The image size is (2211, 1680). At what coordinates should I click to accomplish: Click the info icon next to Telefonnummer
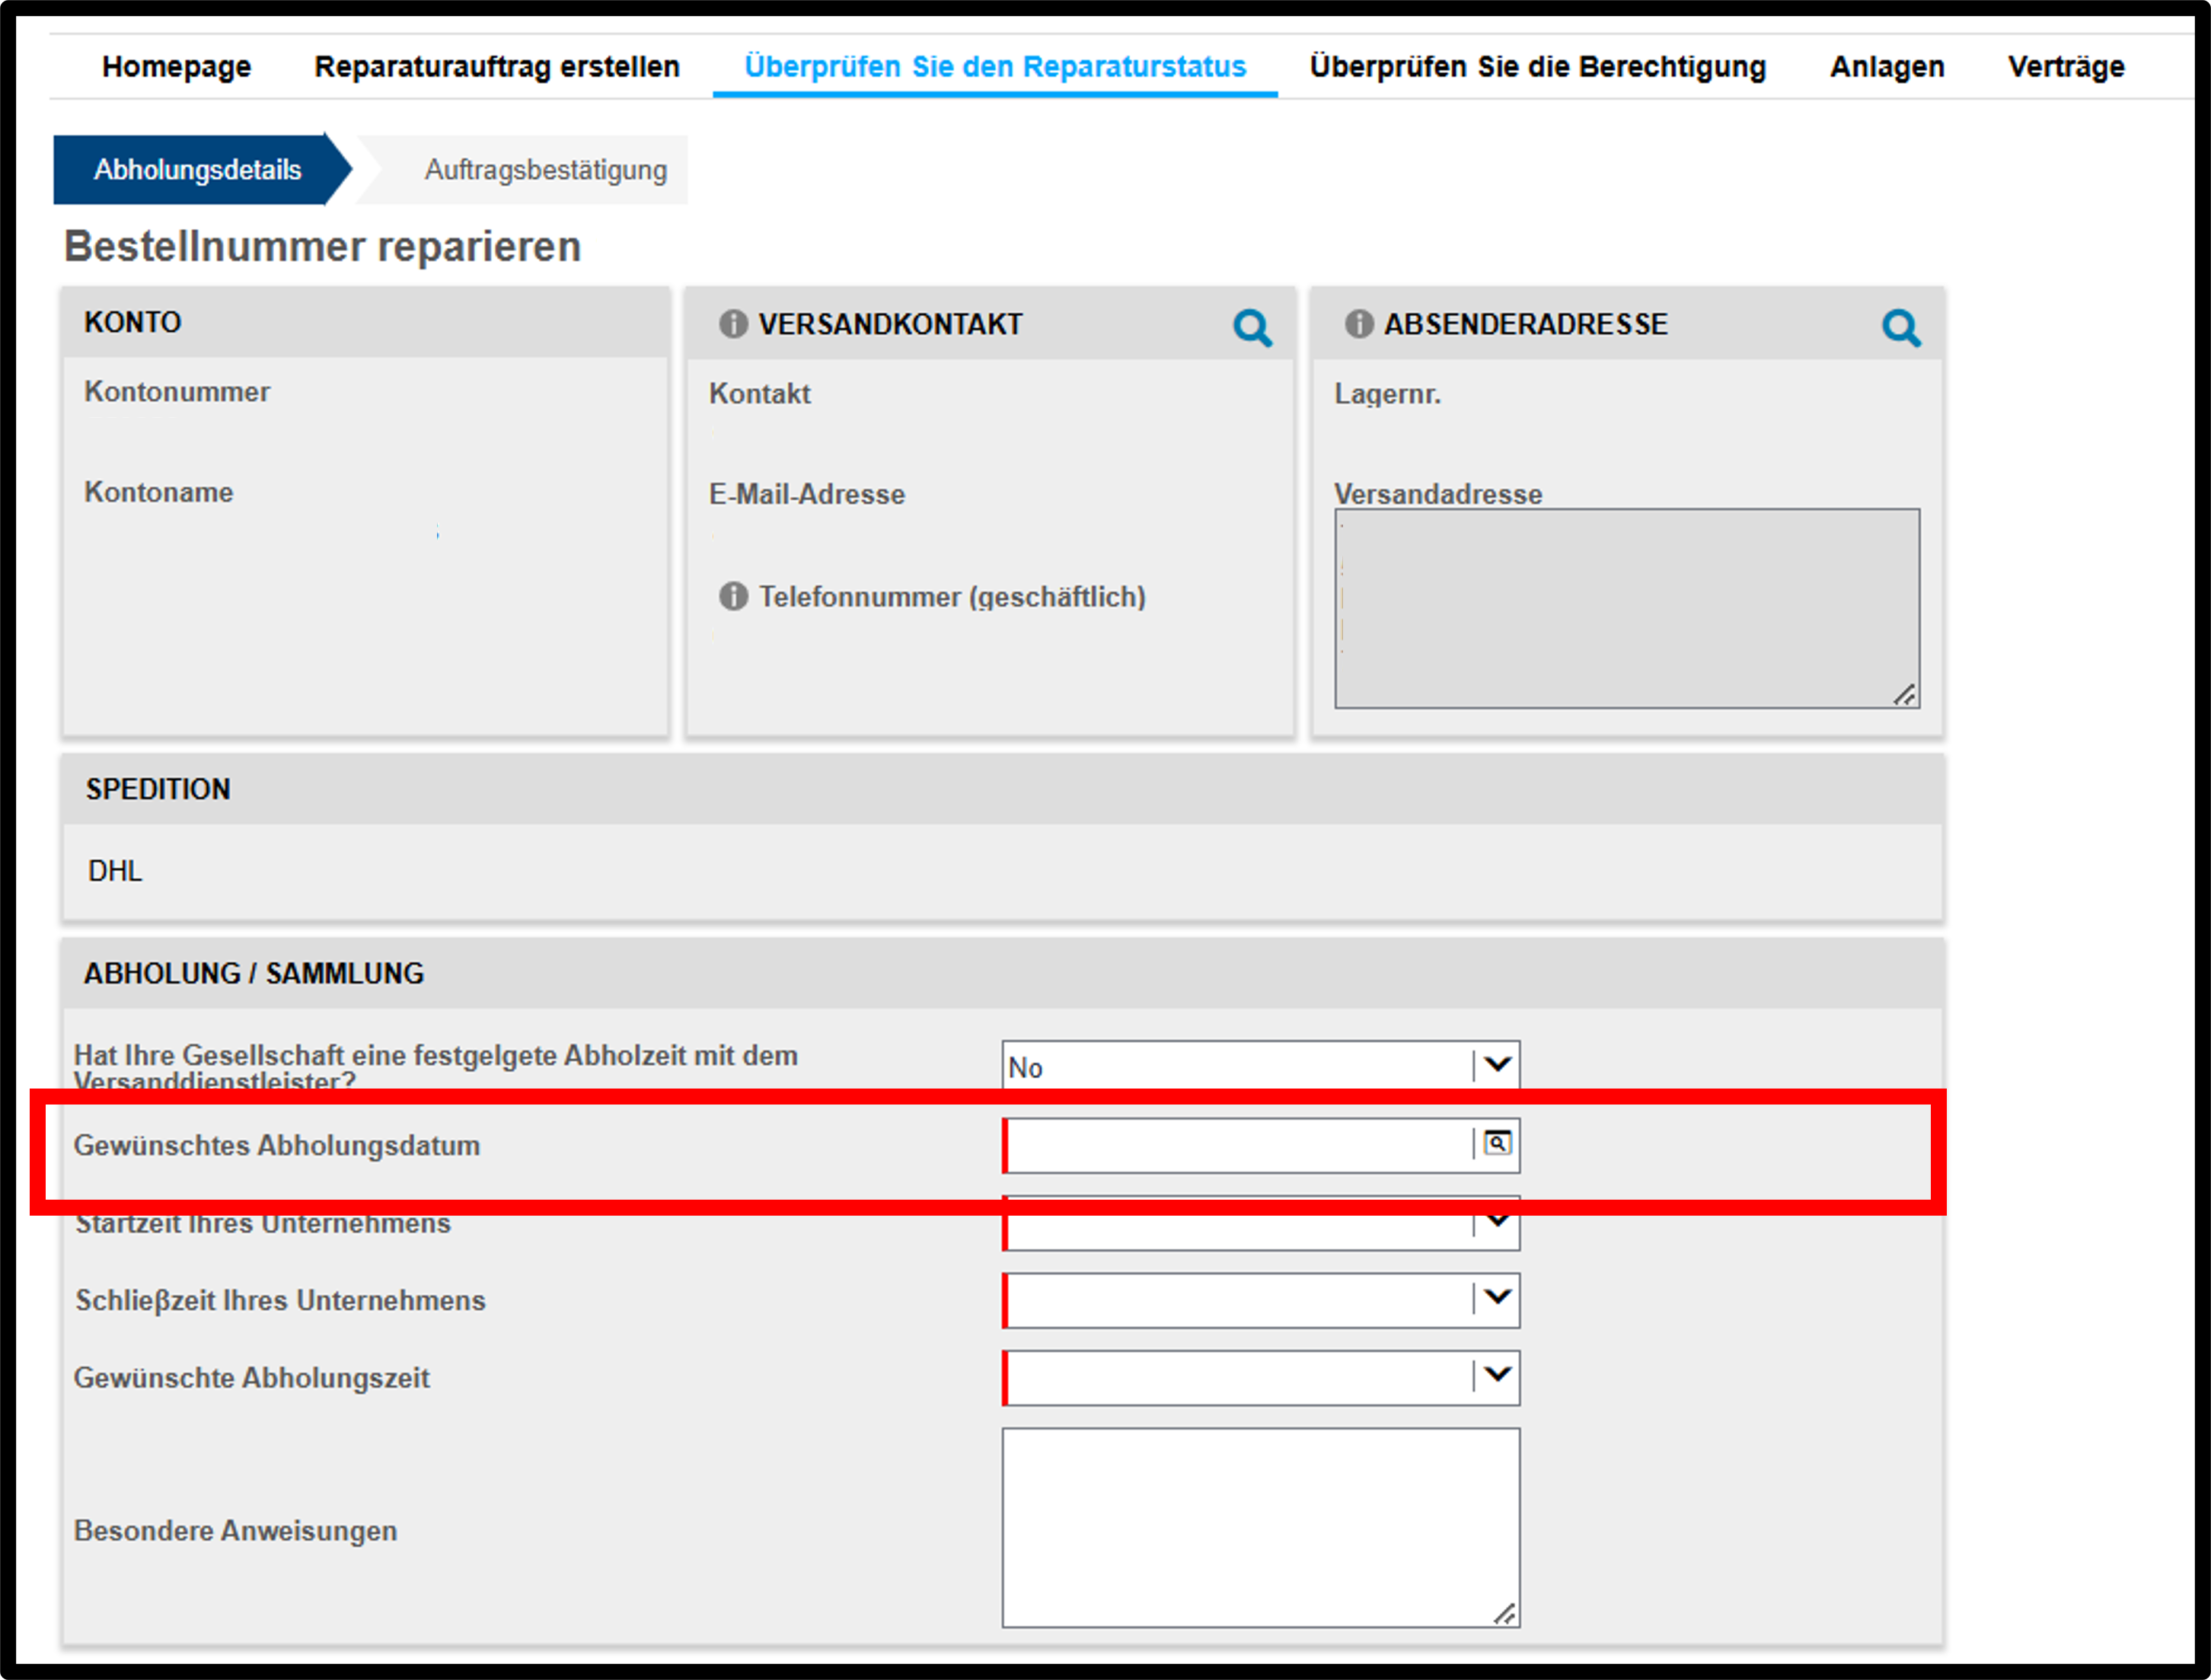pos(733,596)
